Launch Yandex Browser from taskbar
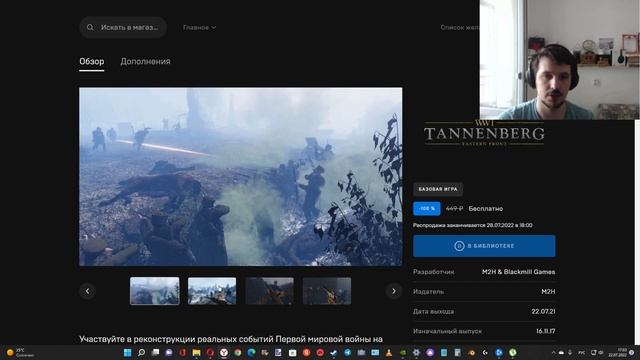 coord(224,352)
